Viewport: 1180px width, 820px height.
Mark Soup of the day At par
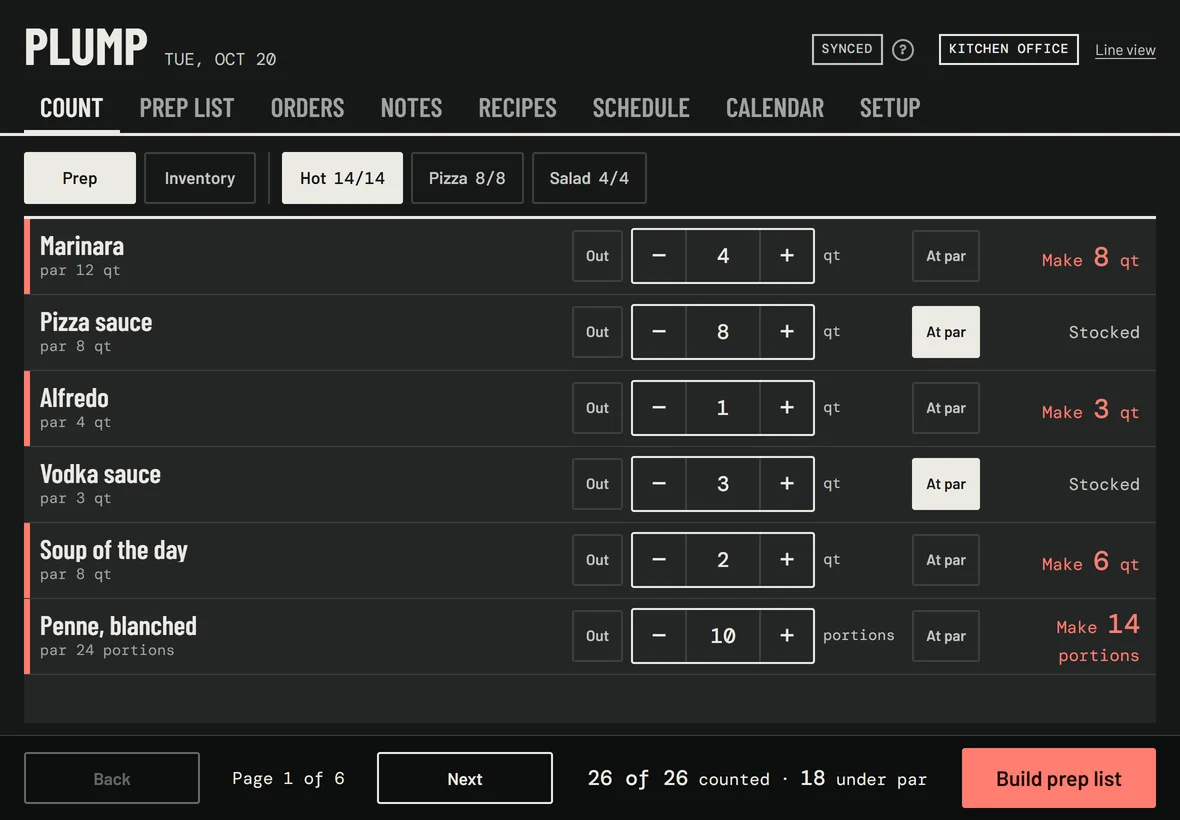tap(946, 560)
